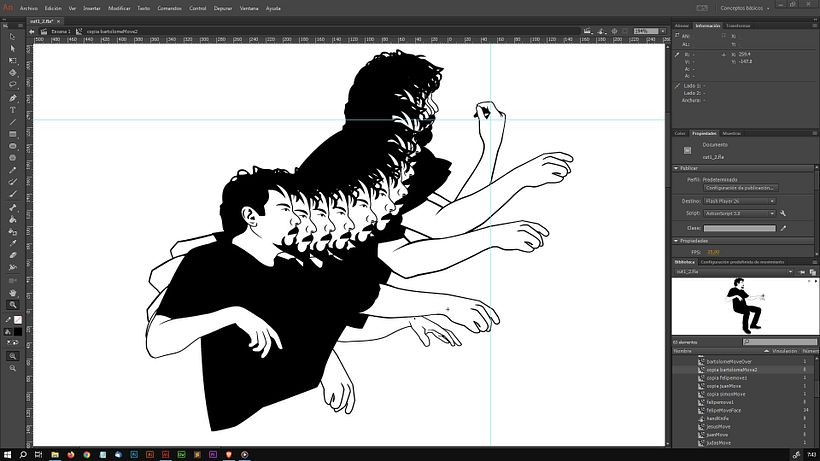This screenshot has height=461, width=820.
Task: Collapse the Publicar section
Action: (x=676, y=168)
